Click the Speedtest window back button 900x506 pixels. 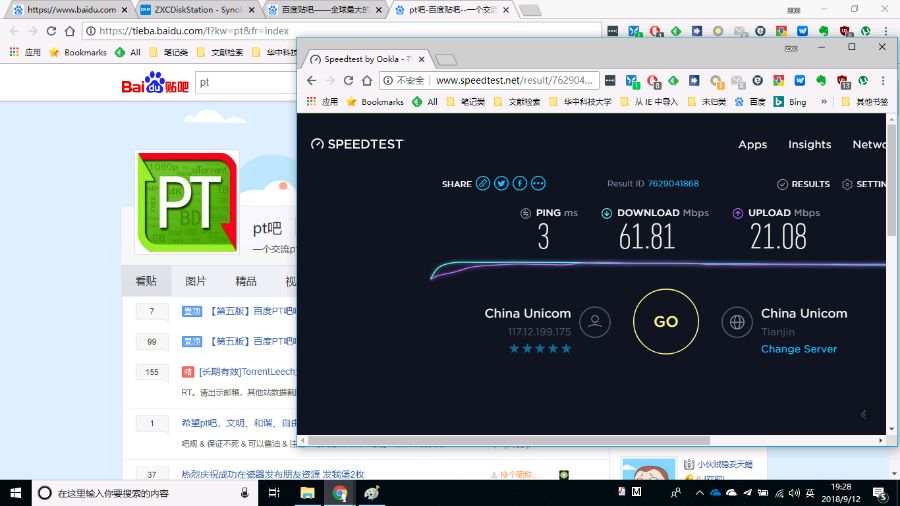point(311,81)
